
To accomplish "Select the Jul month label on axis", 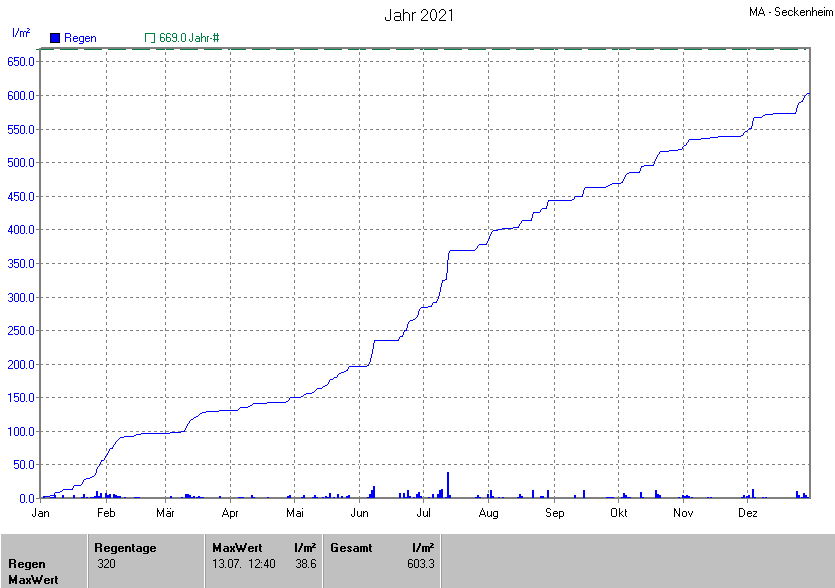I will click(423, 513).
